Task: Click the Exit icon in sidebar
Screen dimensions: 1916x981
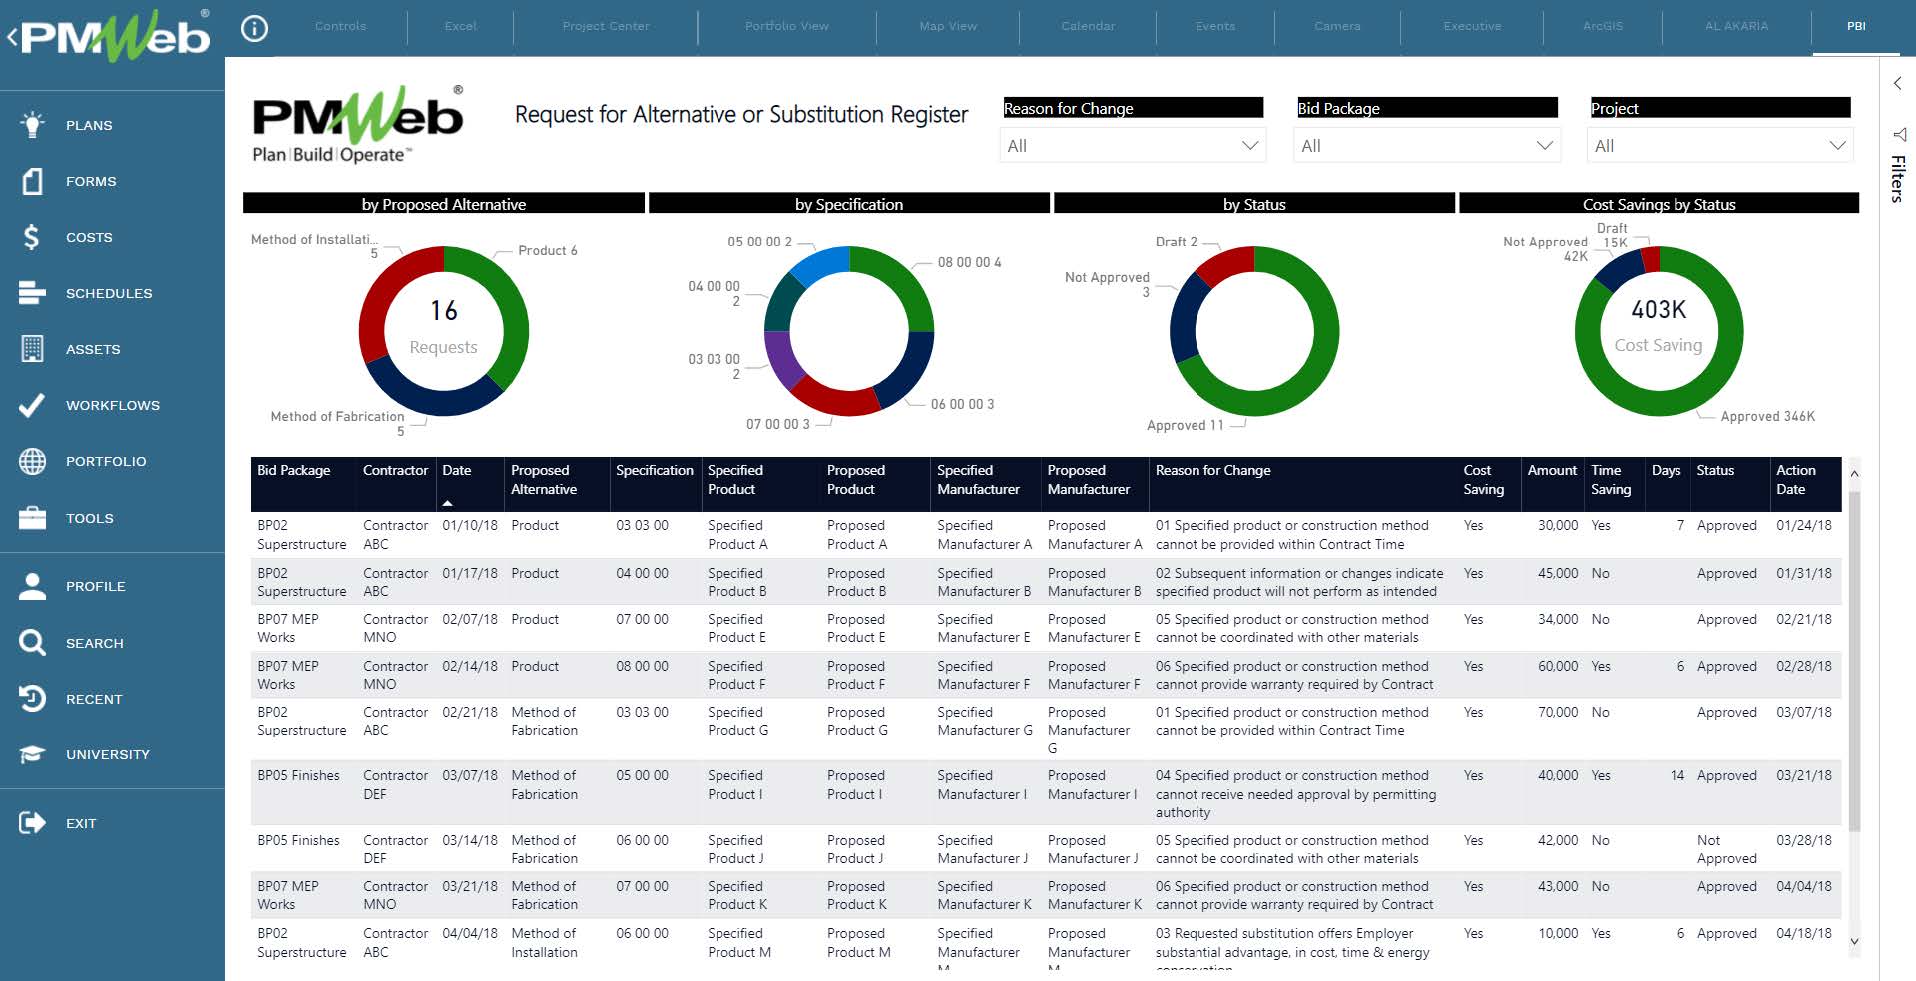Action: (32, 823)
